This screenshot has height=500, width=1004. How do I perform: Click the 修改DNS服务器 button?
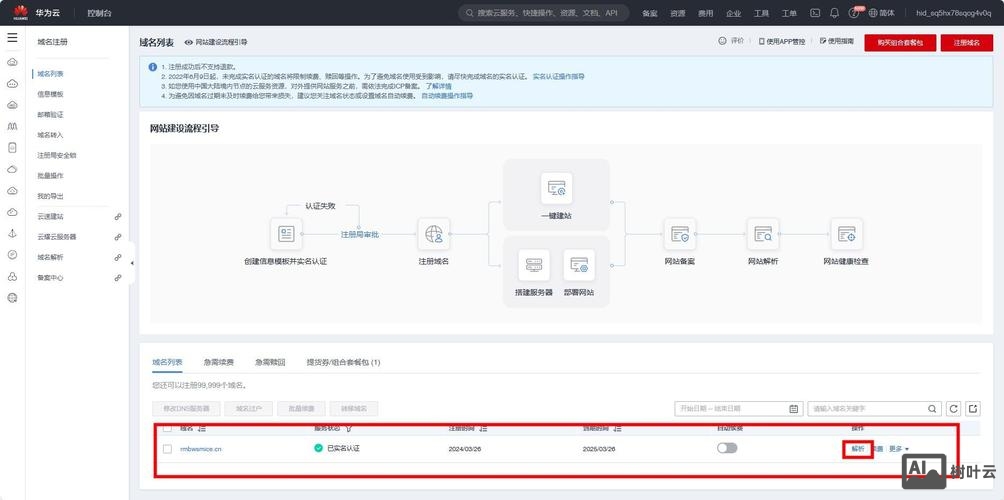tap(186, 408)
